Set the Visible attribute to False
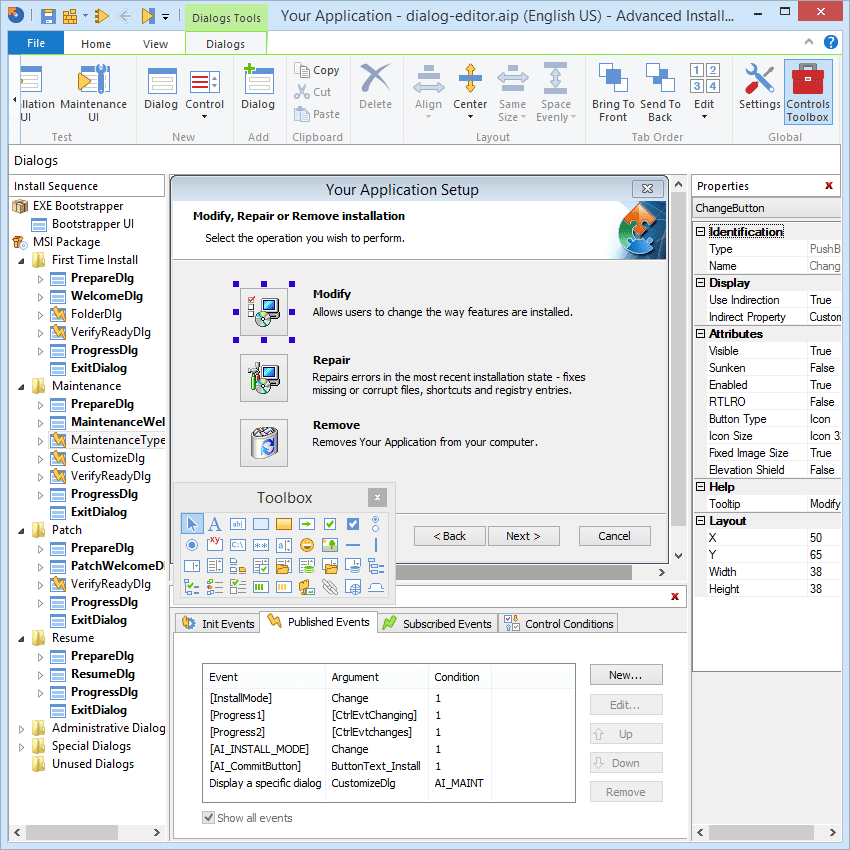Image resolution: width=850 pixels, height=850 pixels. point(820,350)
